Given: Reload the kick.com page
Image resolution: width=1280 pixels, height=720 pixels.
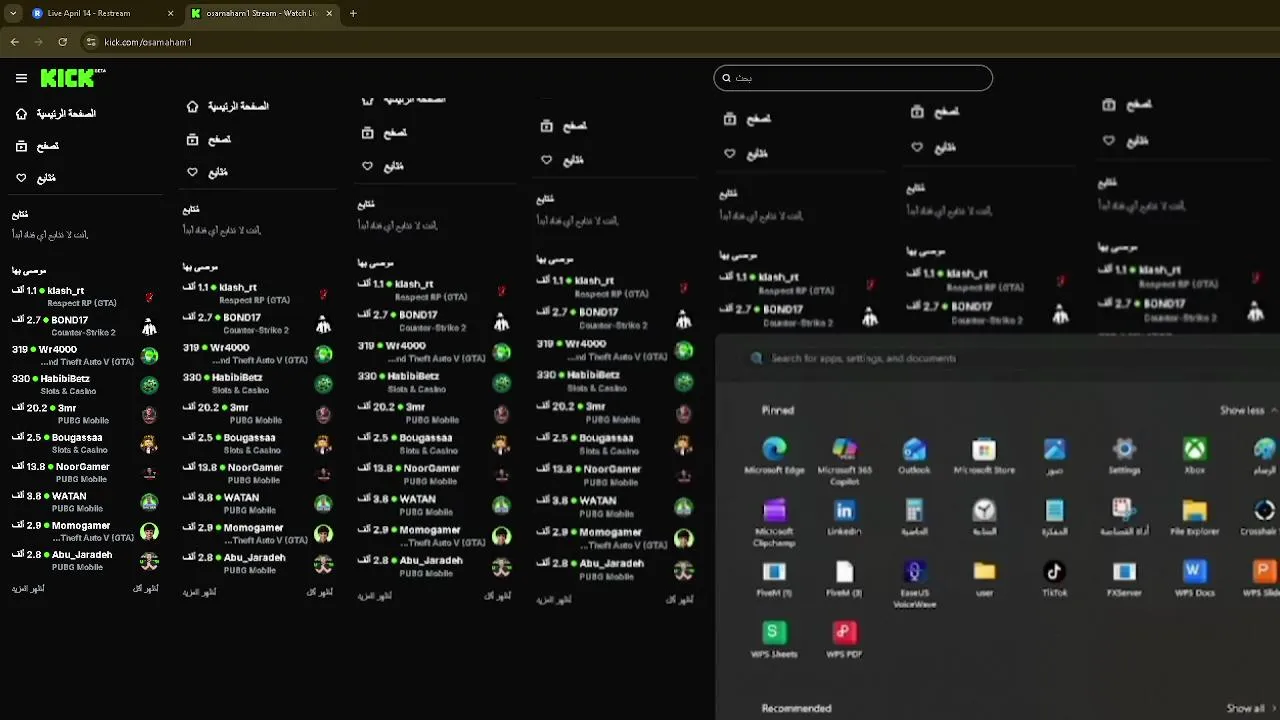Looking at the screenshot, I should tap(62, 42).
